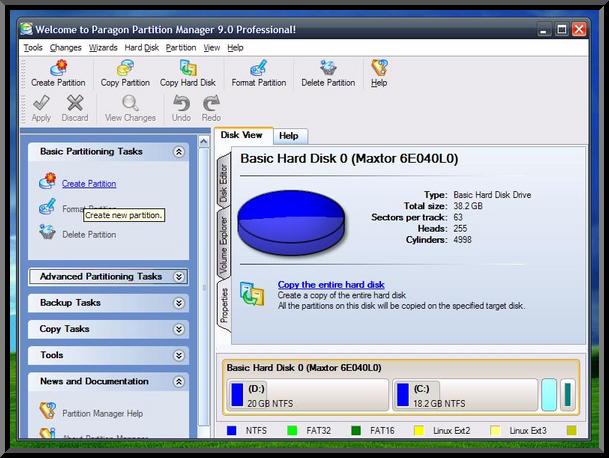Open the Wizards menu
Viewport: 609px width, 458px height.
tap(103, 48)
